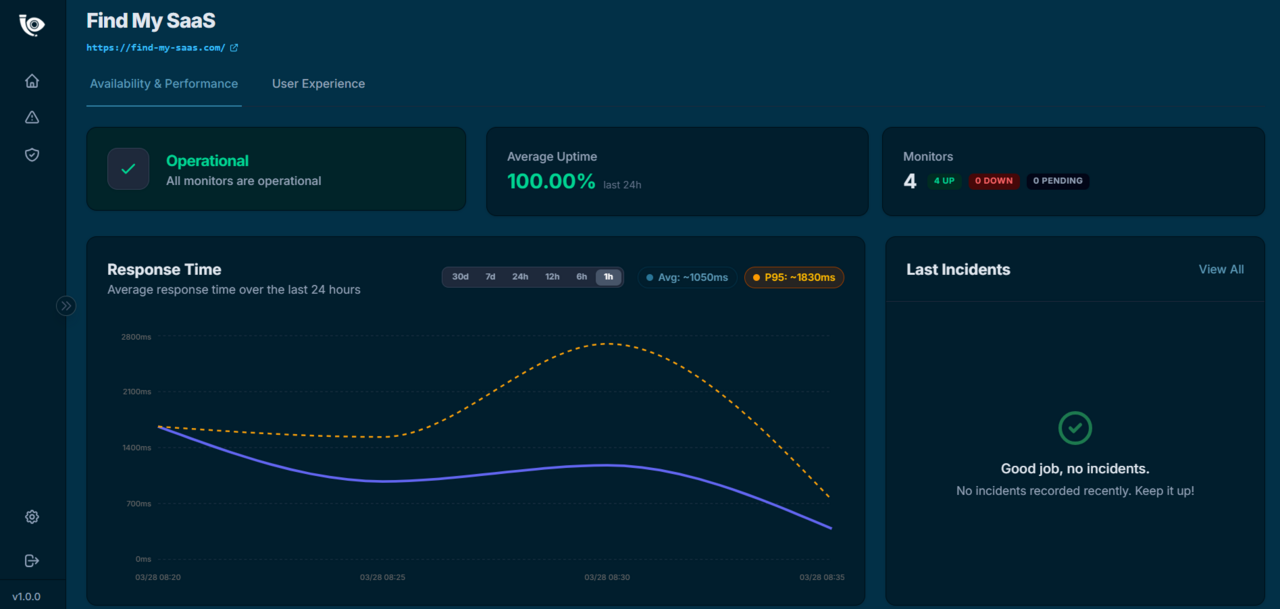Click the 700ms y-axis label
1280x609 pixels.
coord(138,503)
